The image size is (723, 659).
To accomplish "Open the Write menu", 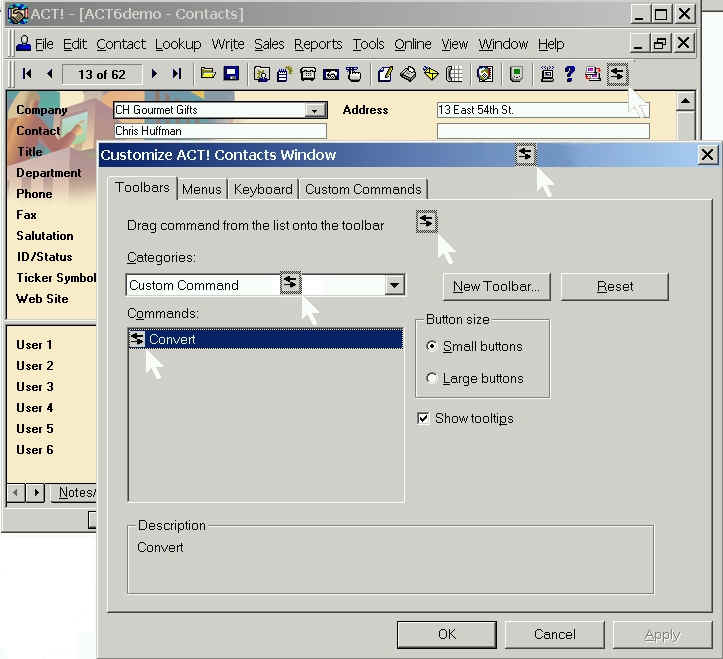I will point(228,44).
